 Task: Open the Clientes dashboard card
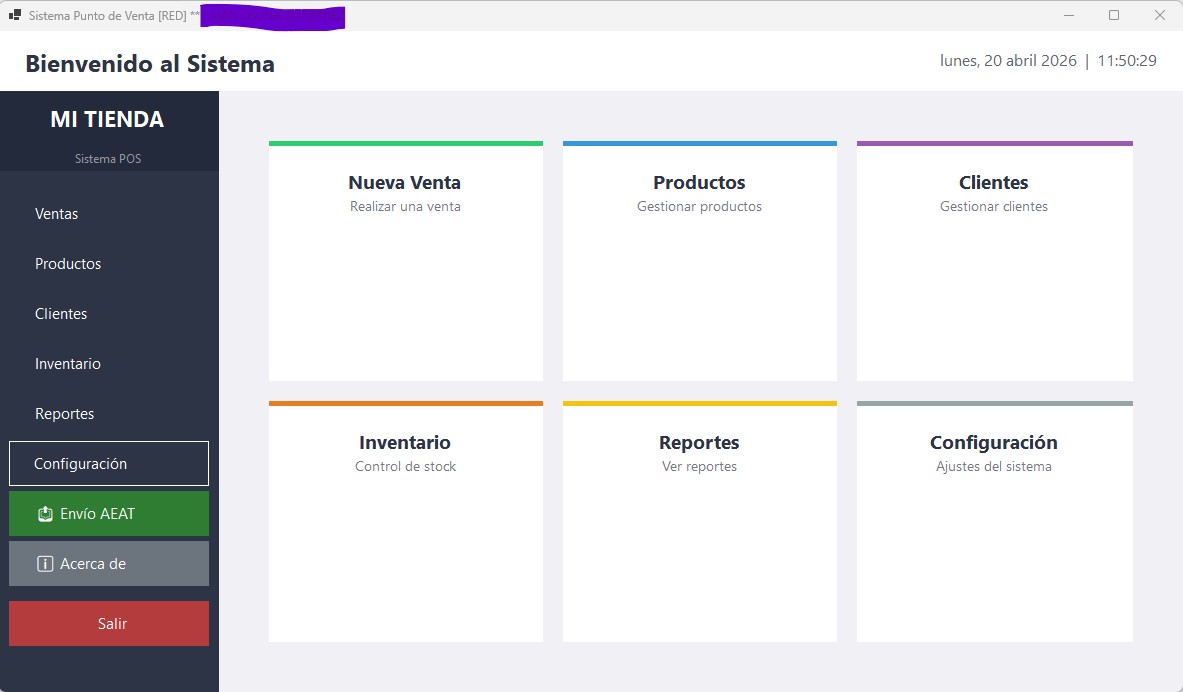[x=994, y=261]
